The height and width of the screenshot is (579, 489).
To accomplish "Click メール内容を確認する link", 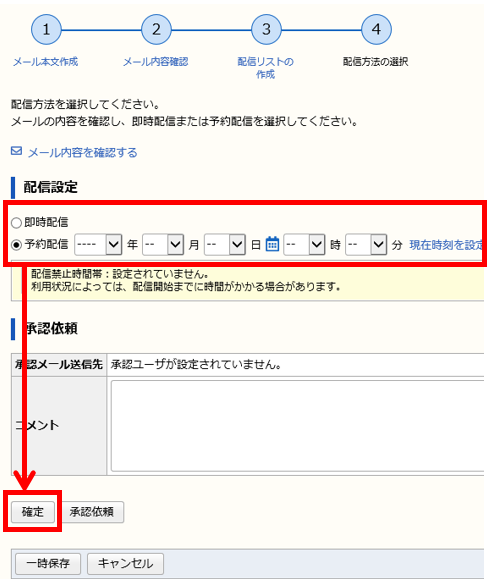I will [x=82, y=152].
